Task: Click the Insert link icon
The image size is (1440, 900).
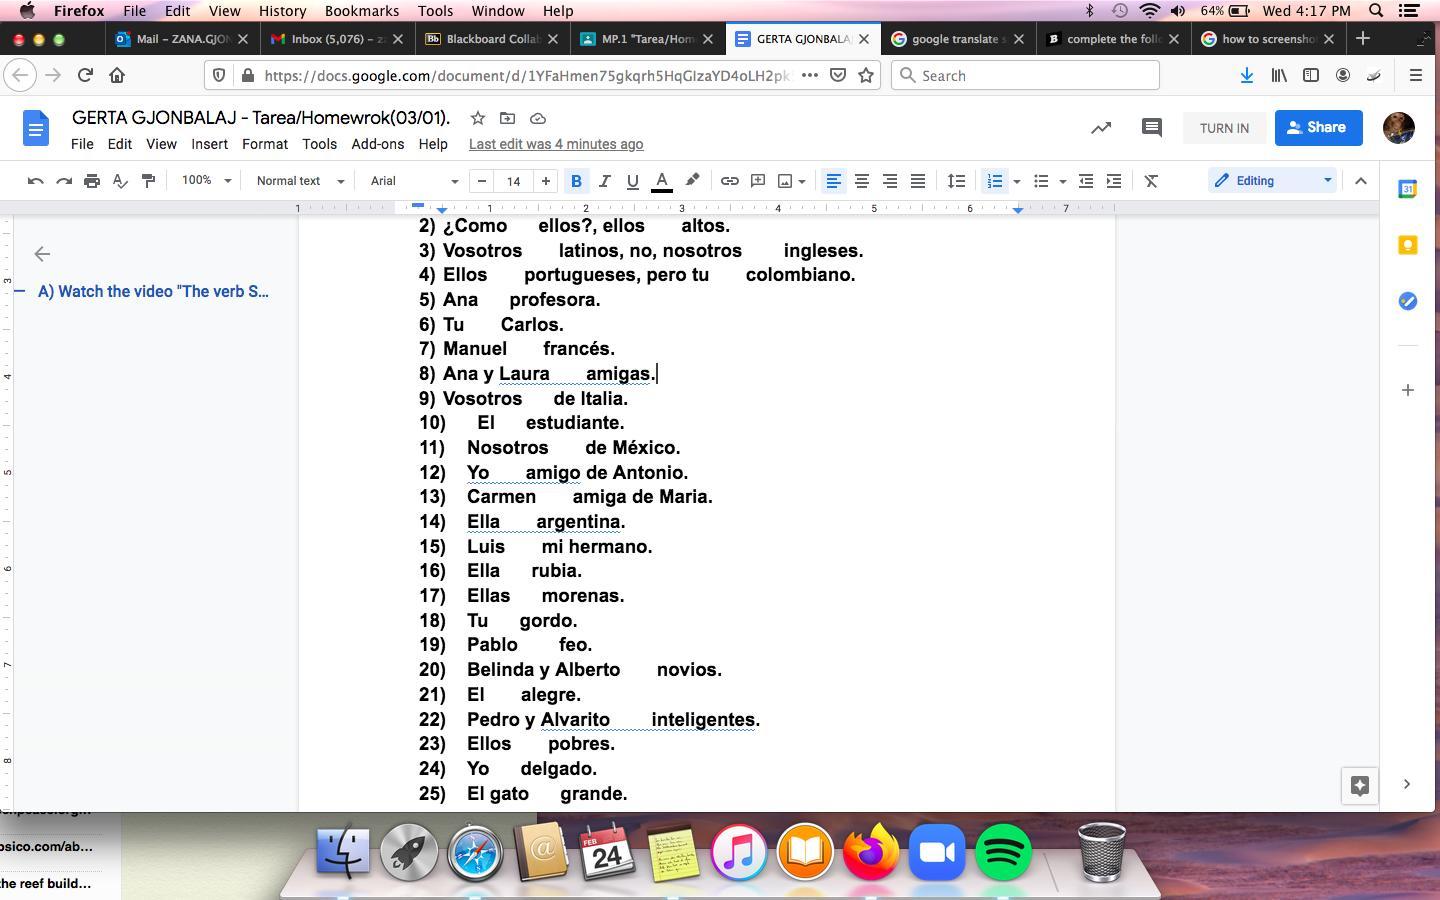Action: point(730,181)
